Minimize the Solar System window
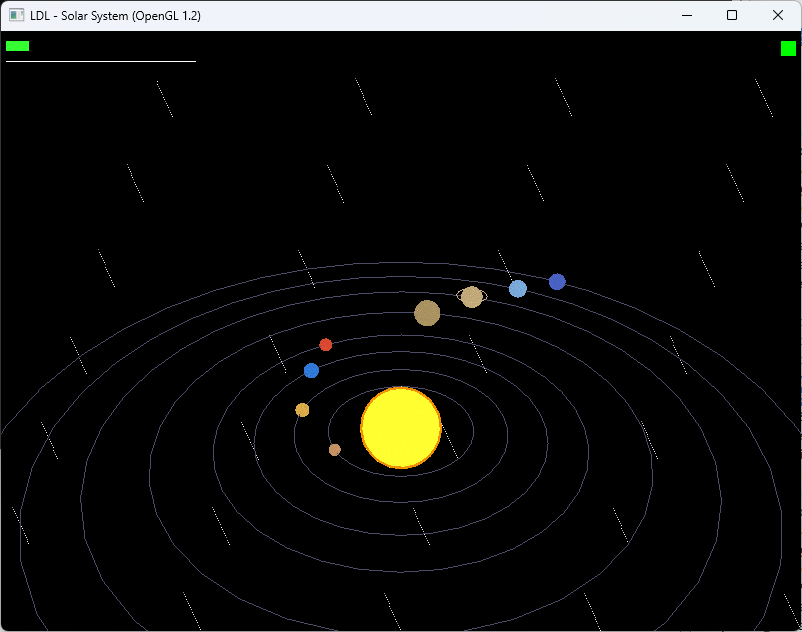Screen dimensions: 802x632 [x=687, y=15]
